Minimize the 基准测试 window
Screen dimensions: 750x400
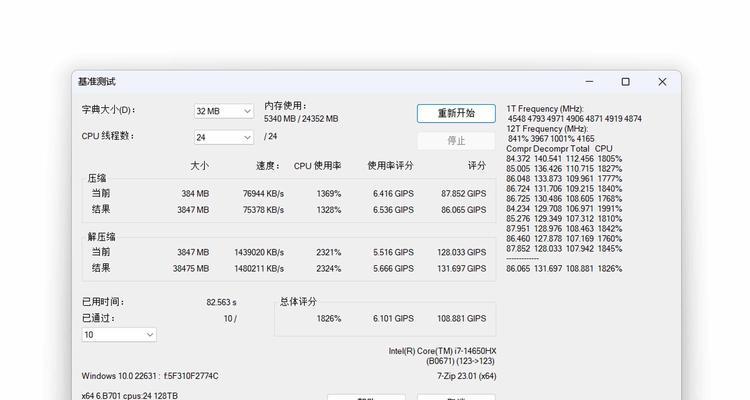click(x=589, y=82)
